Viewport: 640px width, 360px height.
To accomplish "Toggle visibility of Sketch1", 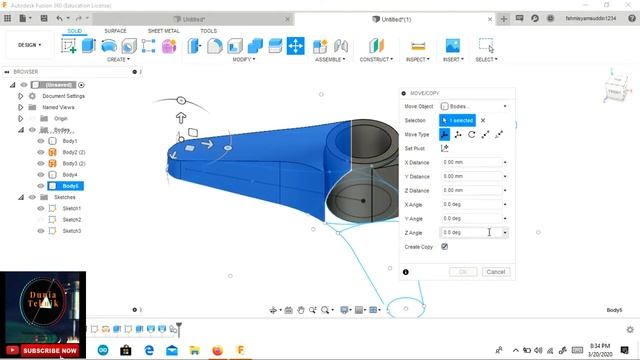I will (40, 208).
